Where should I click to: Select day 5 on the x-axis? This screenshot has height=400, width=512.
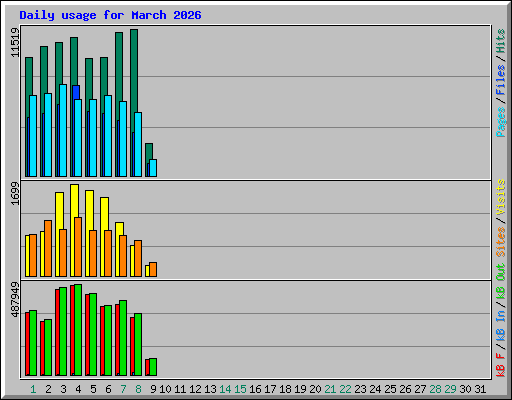click(x=93, y=389)
